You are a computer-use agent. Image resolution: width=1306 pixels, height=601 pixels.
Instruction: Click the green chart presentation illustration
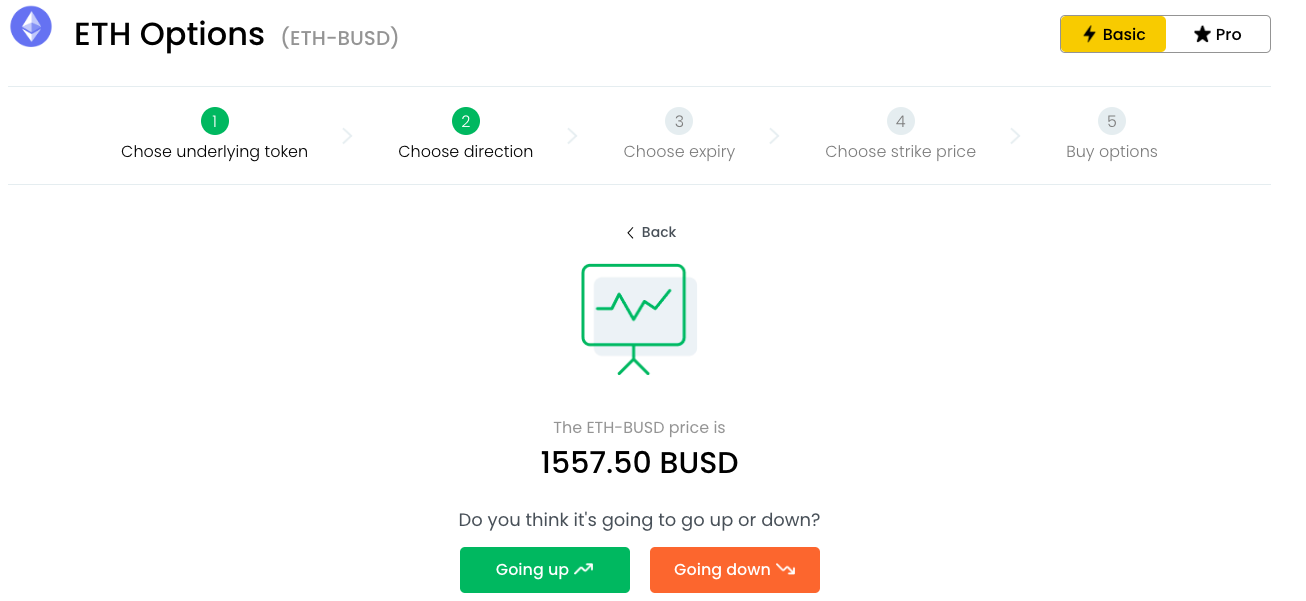639,319
